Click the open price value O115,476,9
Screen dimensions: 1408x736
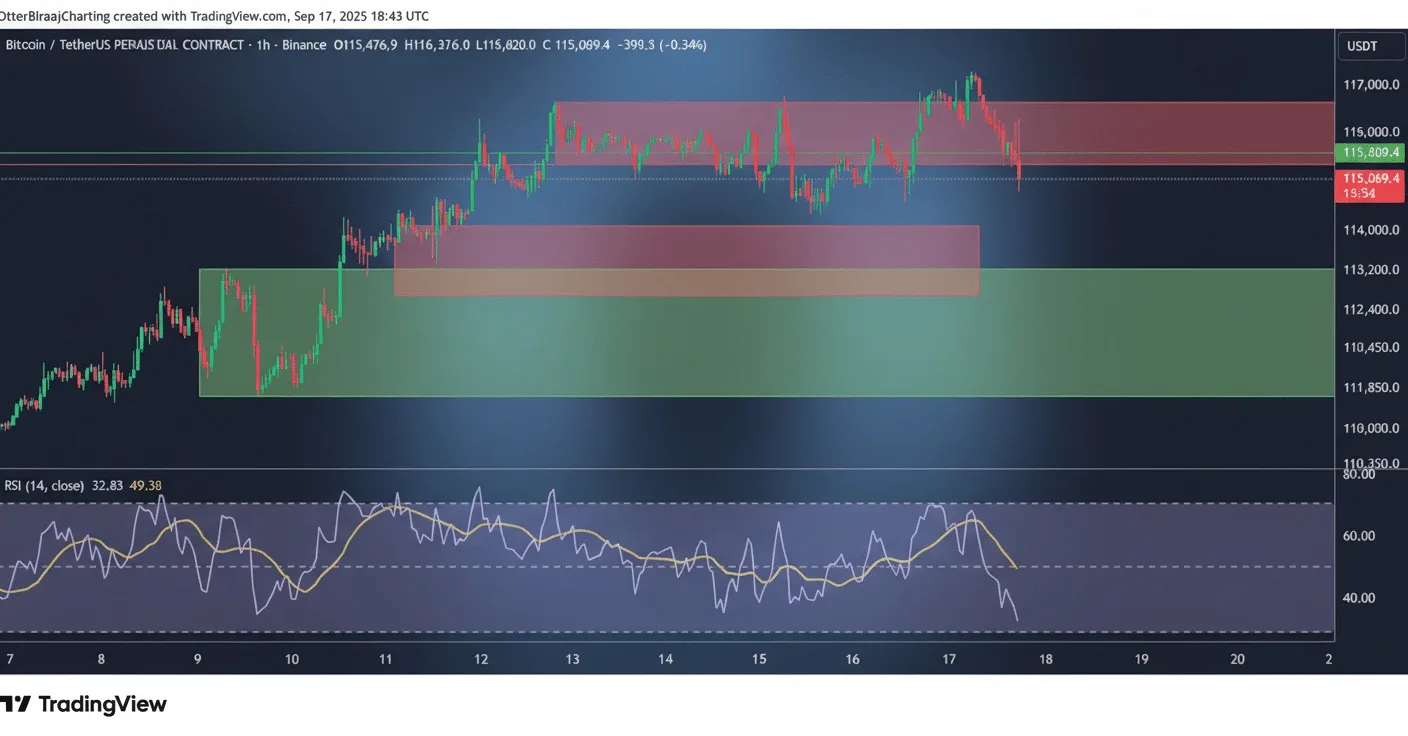[365, 45]
